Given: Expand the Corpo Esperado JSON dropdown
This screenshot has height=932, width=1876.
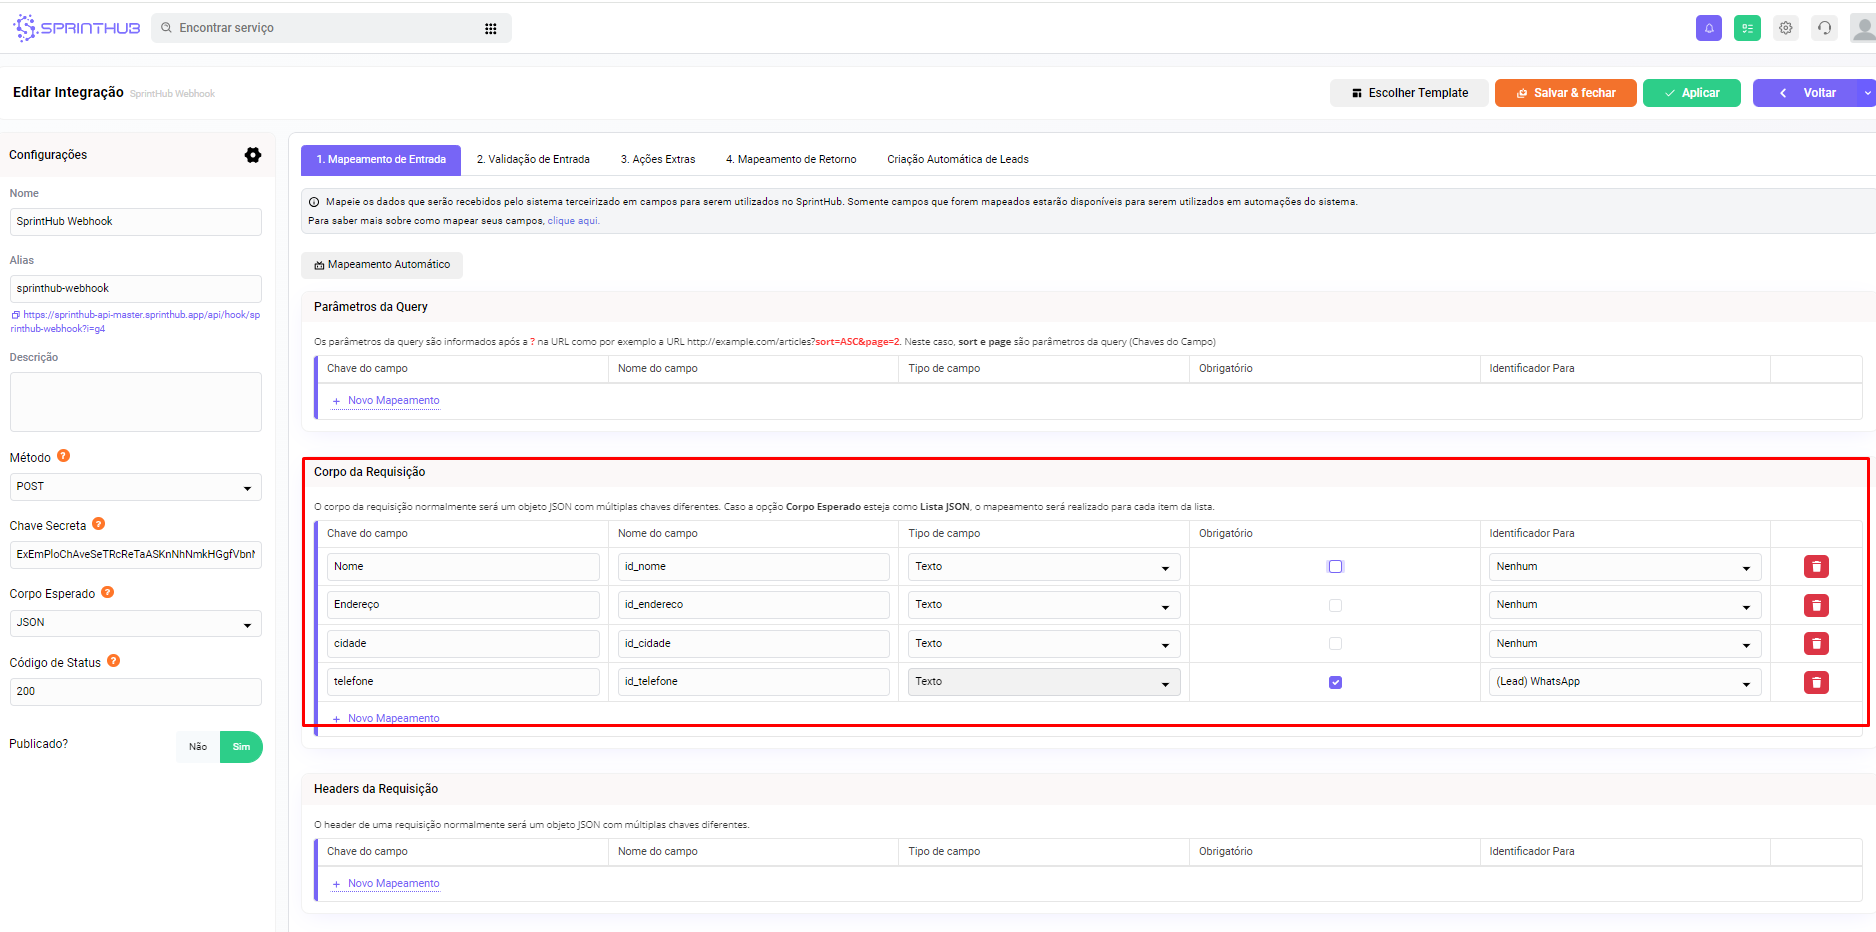Looking at the screenshot, I should pos(136,623).
